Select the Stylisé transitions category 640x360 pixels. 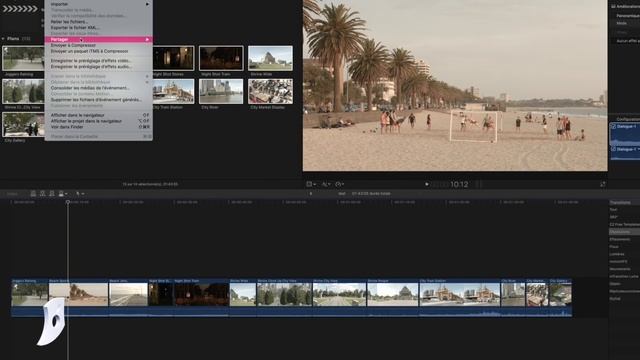tap(615, 298)
